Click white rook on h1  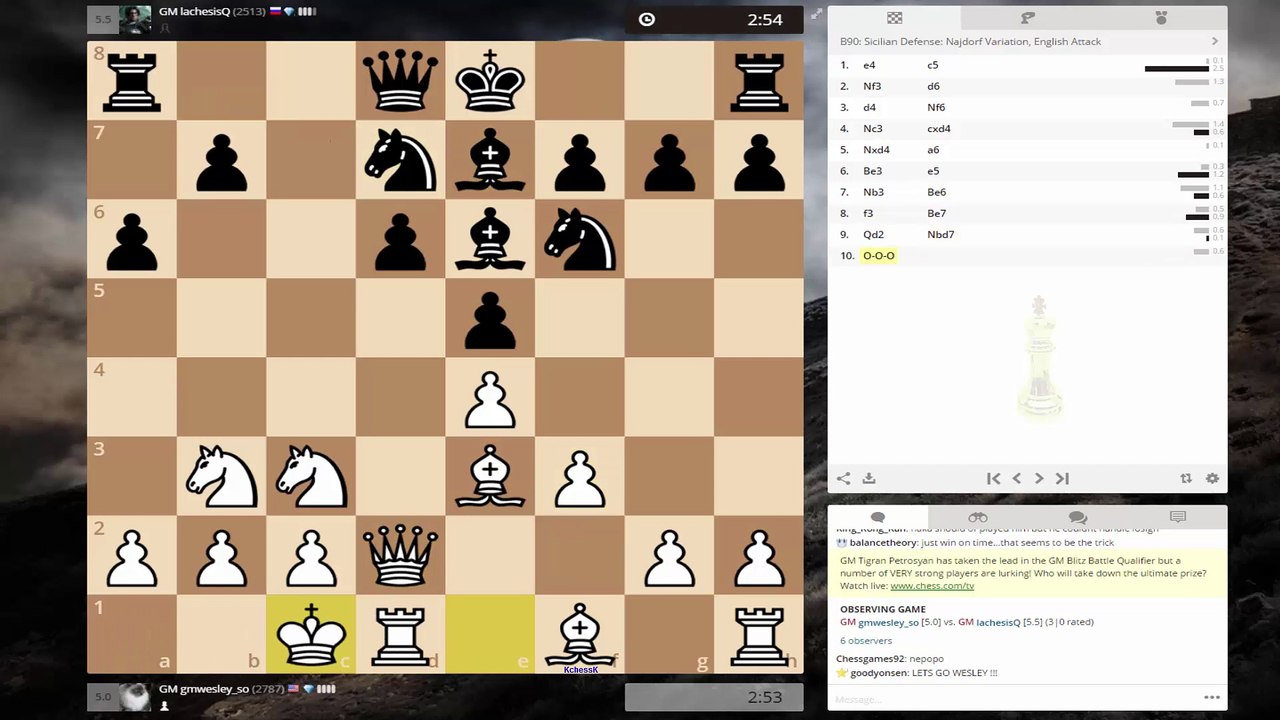pos(759,634)
